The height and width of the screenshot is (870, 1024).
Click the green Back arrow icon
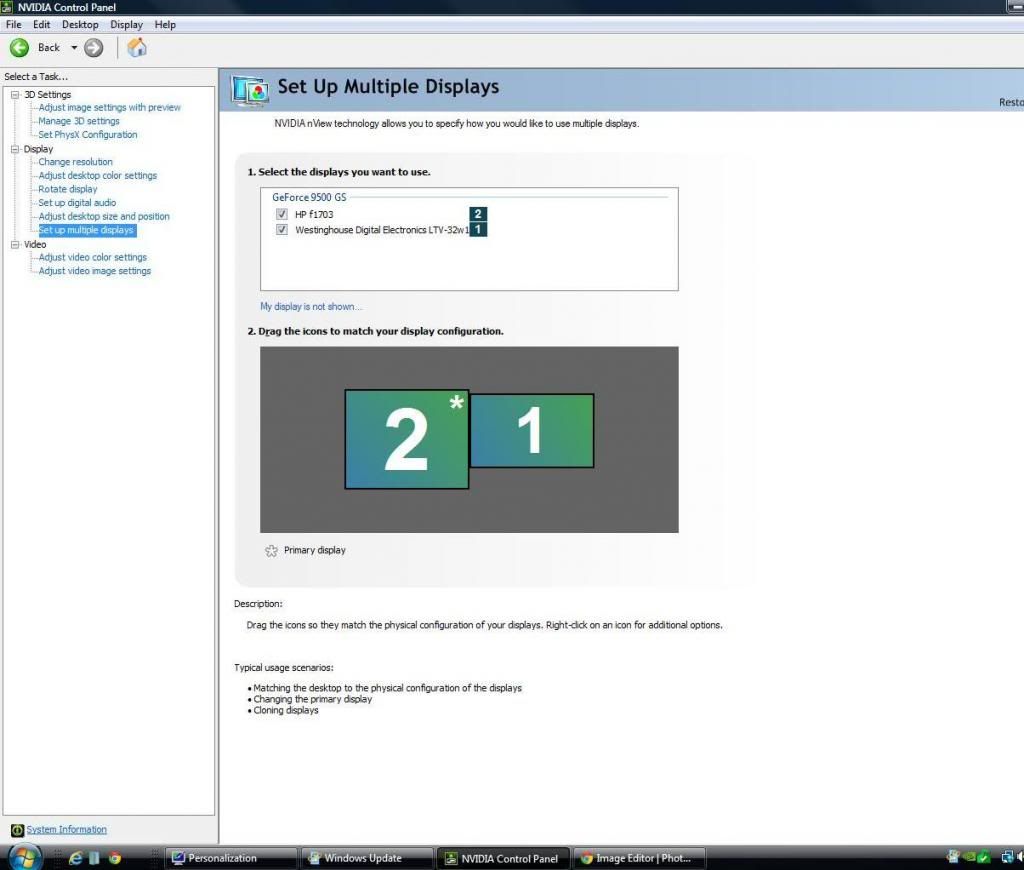tap(19, 48)
